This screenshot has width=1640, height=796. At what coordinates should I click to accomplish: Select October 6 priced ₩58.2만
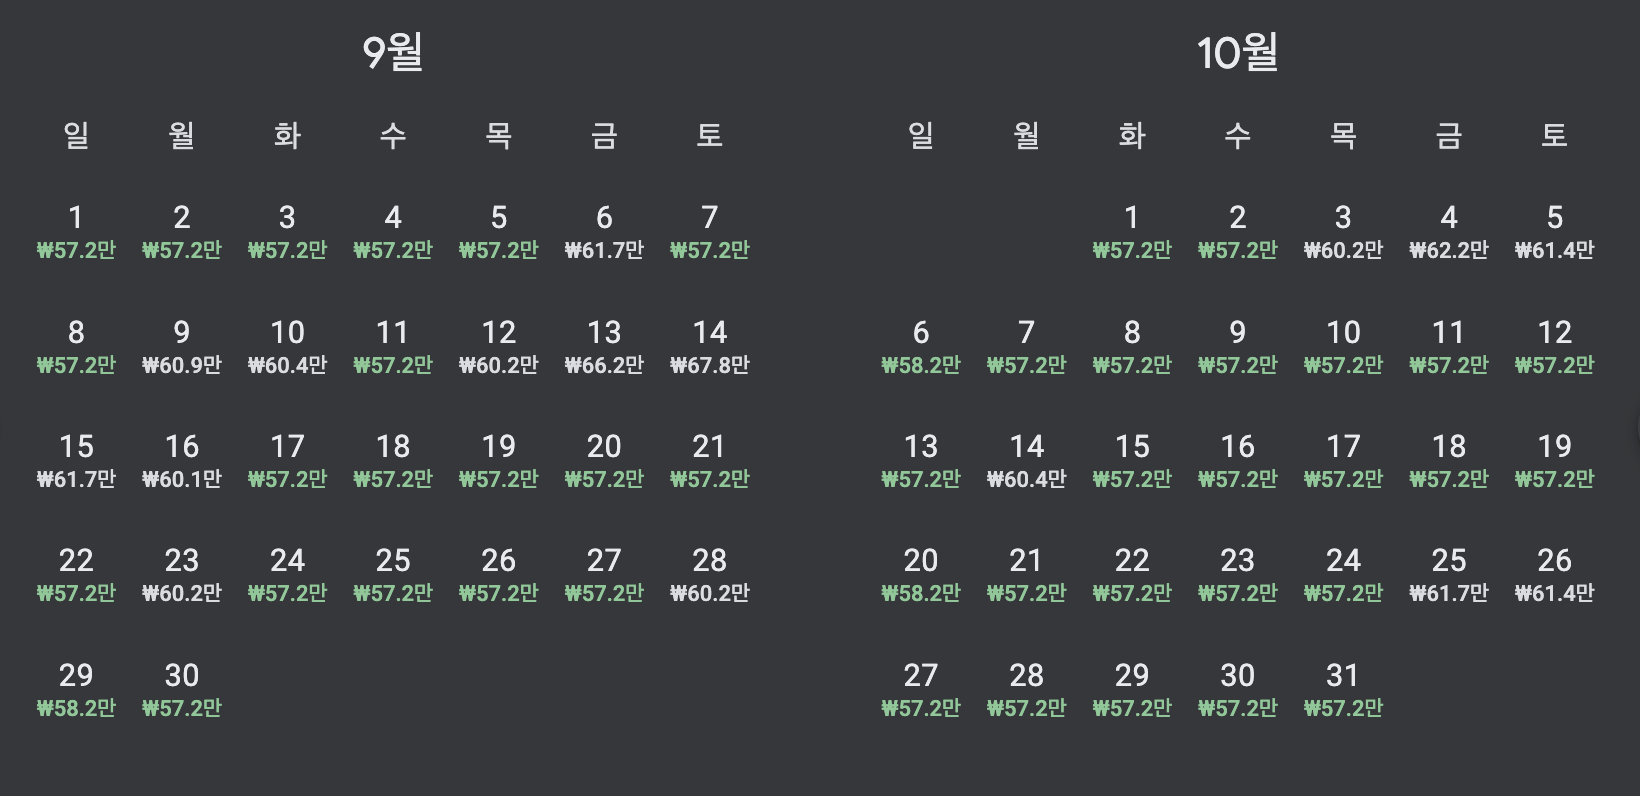(921, 345)
